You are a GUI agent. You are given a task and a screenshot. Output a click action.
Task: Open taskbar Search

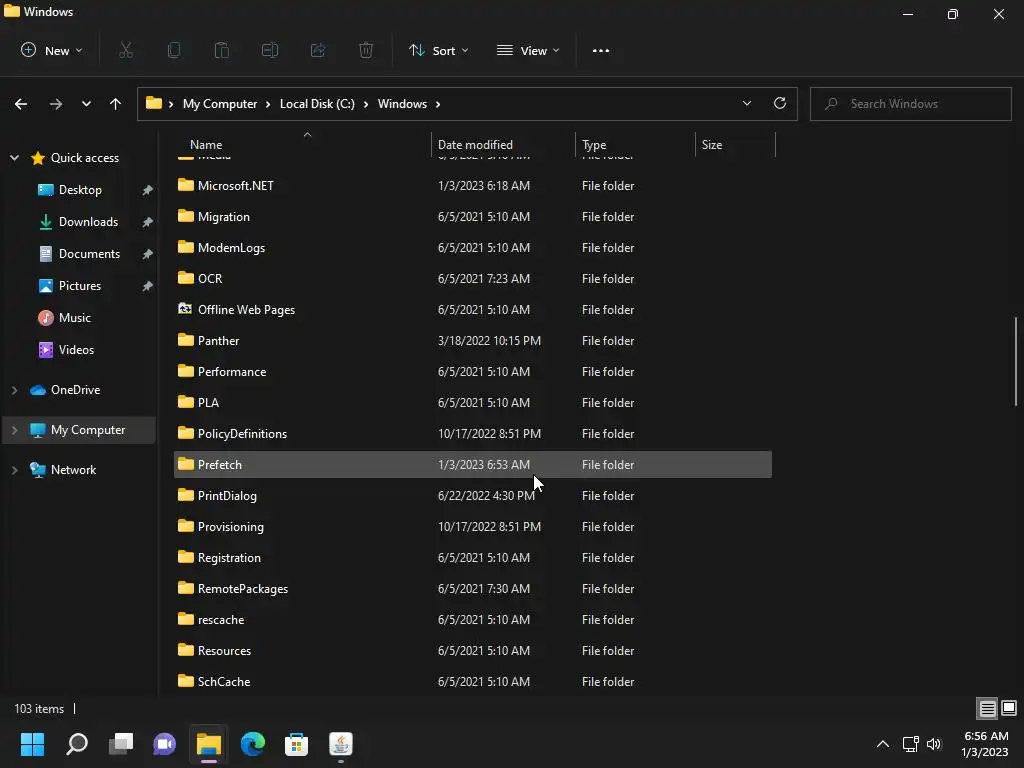tap(77, 744)
